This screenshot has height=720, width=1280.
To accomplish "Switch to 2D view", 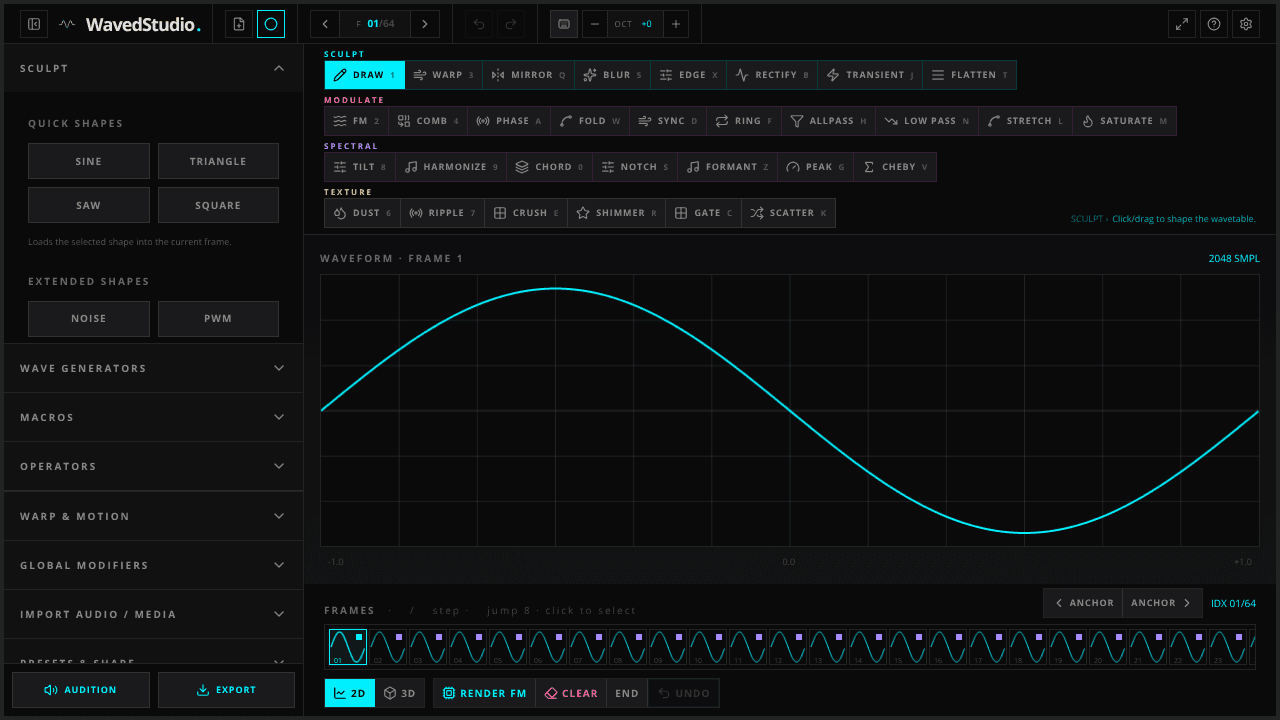I will (350, 693).
